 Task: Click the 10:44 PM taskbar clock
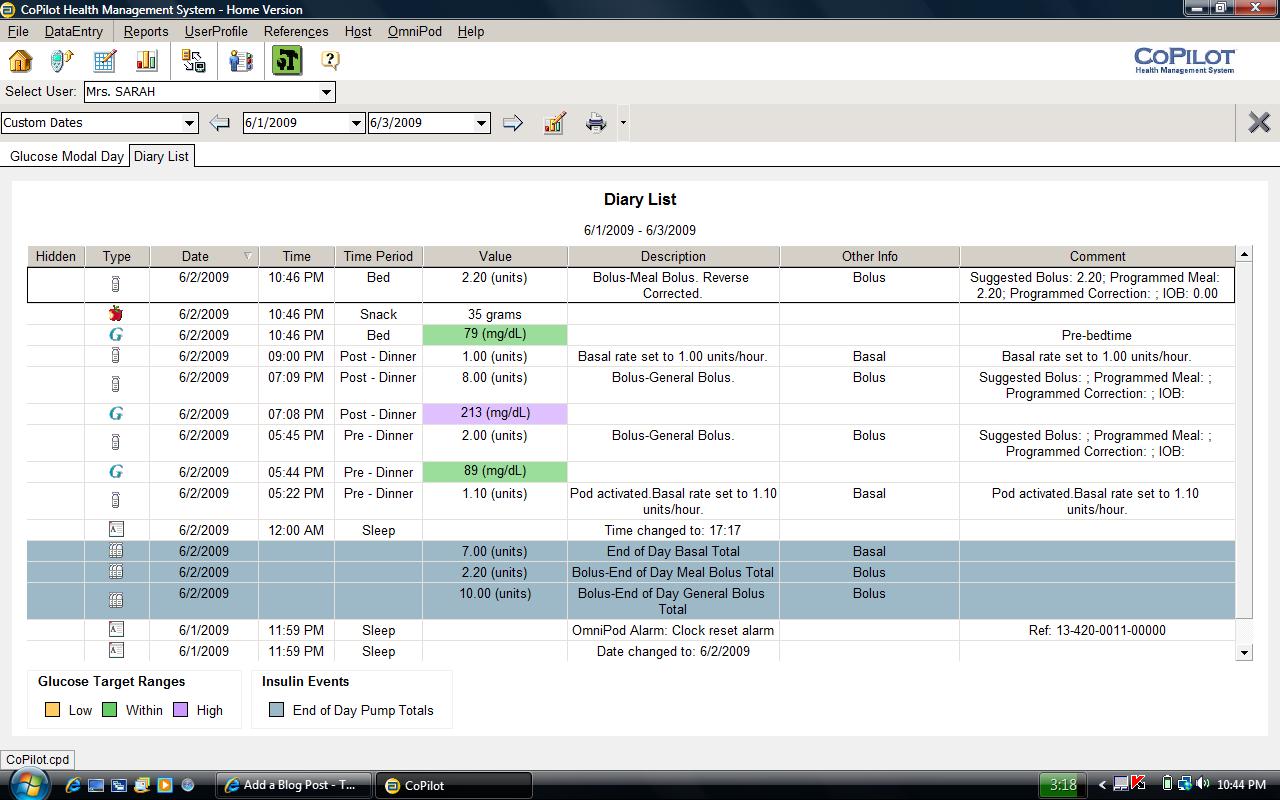1241,785
